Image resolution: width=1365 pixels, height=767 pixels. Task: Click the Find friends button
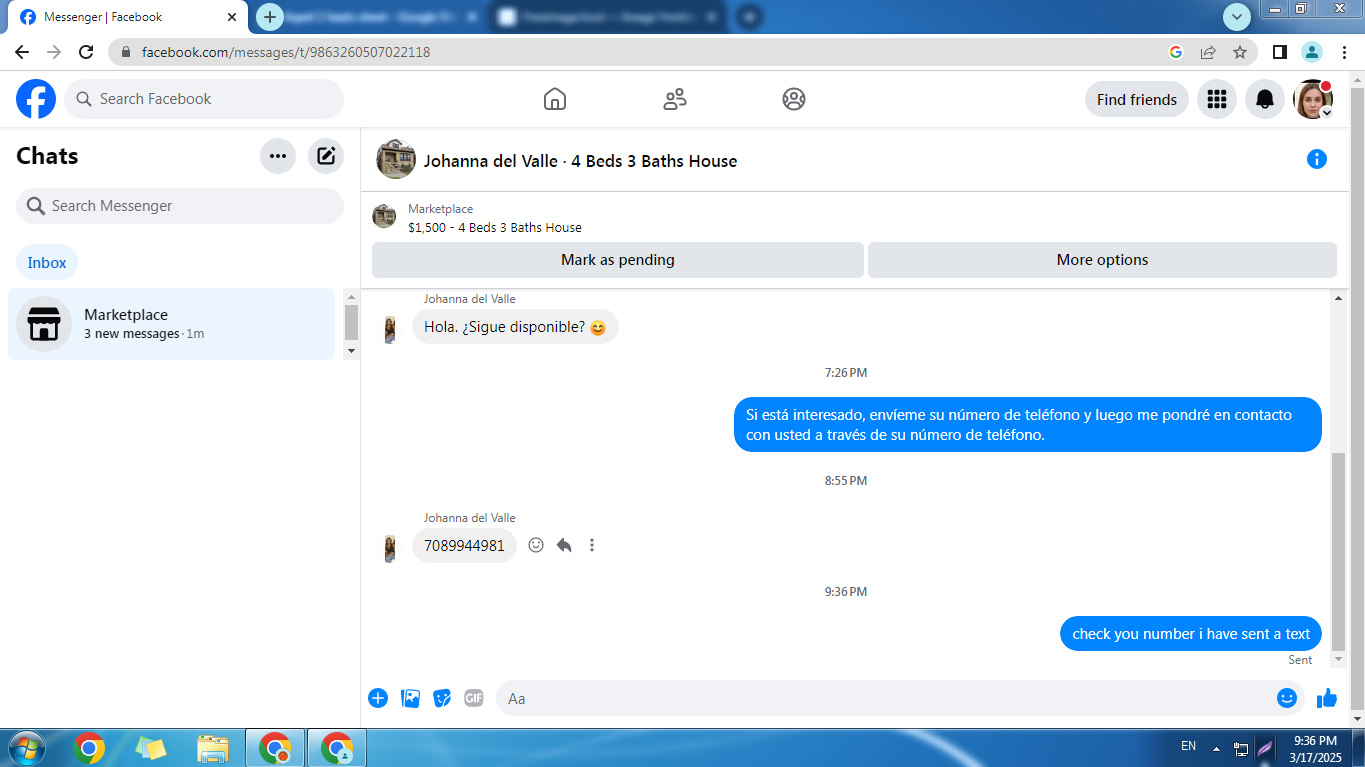tap(1137, 99)
